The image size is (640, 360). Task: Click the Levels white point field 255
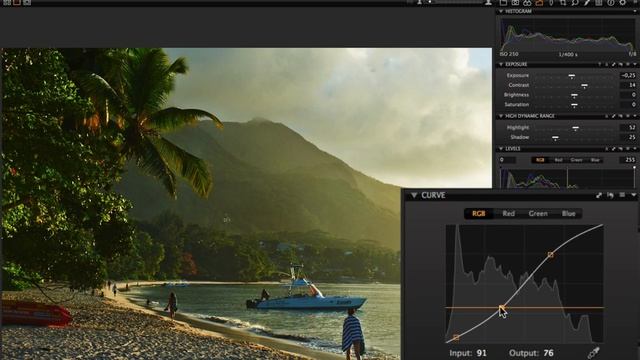[628, 160]
